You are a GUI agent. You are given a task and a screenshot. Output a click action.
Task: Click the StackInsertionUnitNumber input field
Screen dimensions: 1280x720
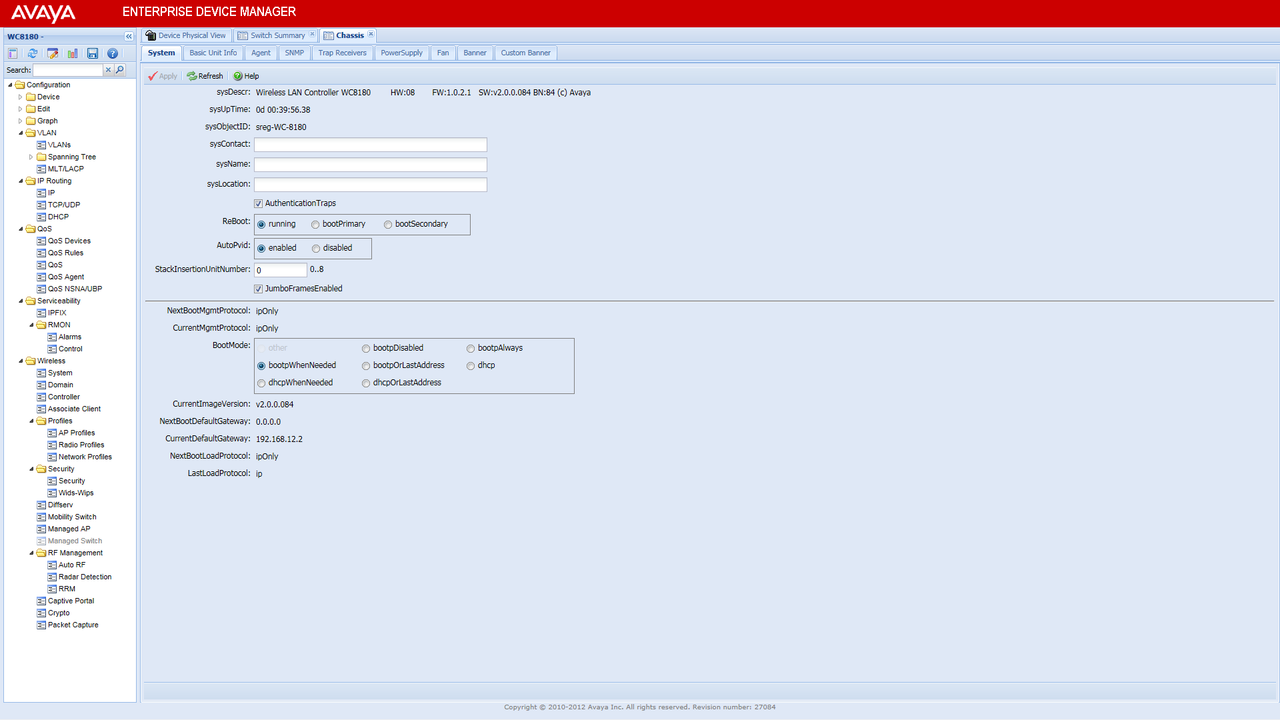point(280,270)
